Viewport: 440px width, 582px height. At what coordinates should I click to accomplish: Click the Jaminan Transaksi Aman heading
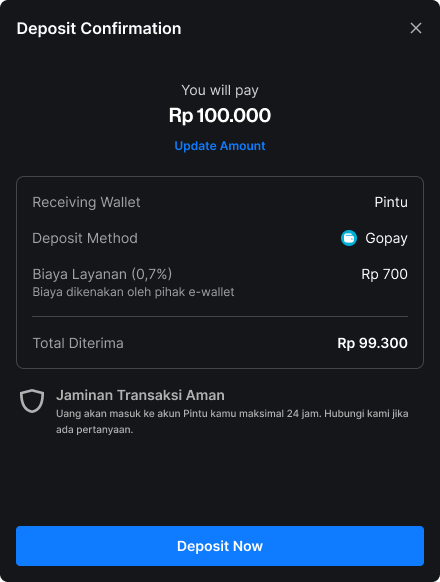[x=140, y=395]
